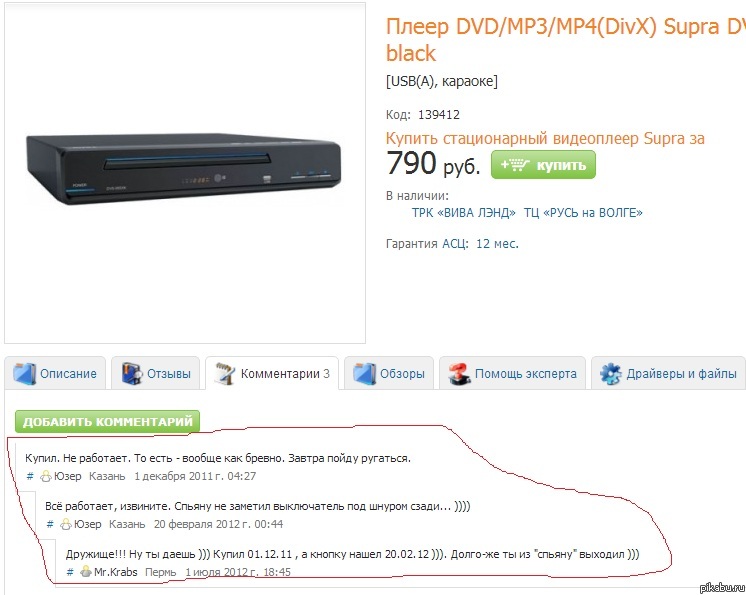Click the Помощь эксперта red icon
Screen dimensions: 746x595
click(459, 374)
